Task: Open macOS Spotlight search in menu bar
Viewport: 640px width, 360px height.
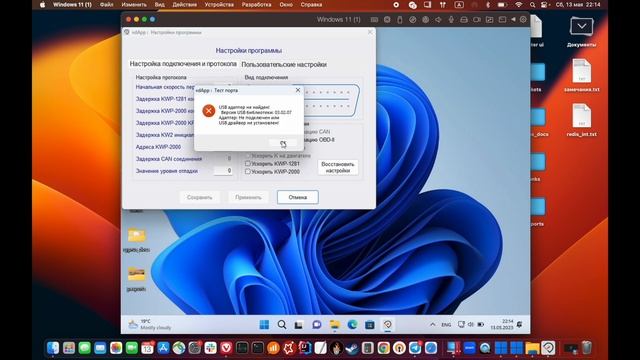Action: click(x=533, y=5)
